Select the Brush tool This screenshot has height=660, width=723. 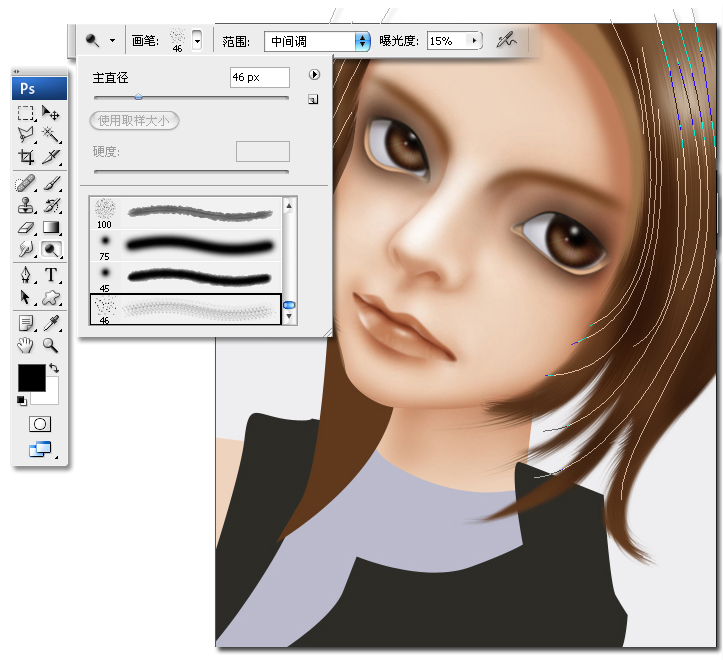pos(51,184)
